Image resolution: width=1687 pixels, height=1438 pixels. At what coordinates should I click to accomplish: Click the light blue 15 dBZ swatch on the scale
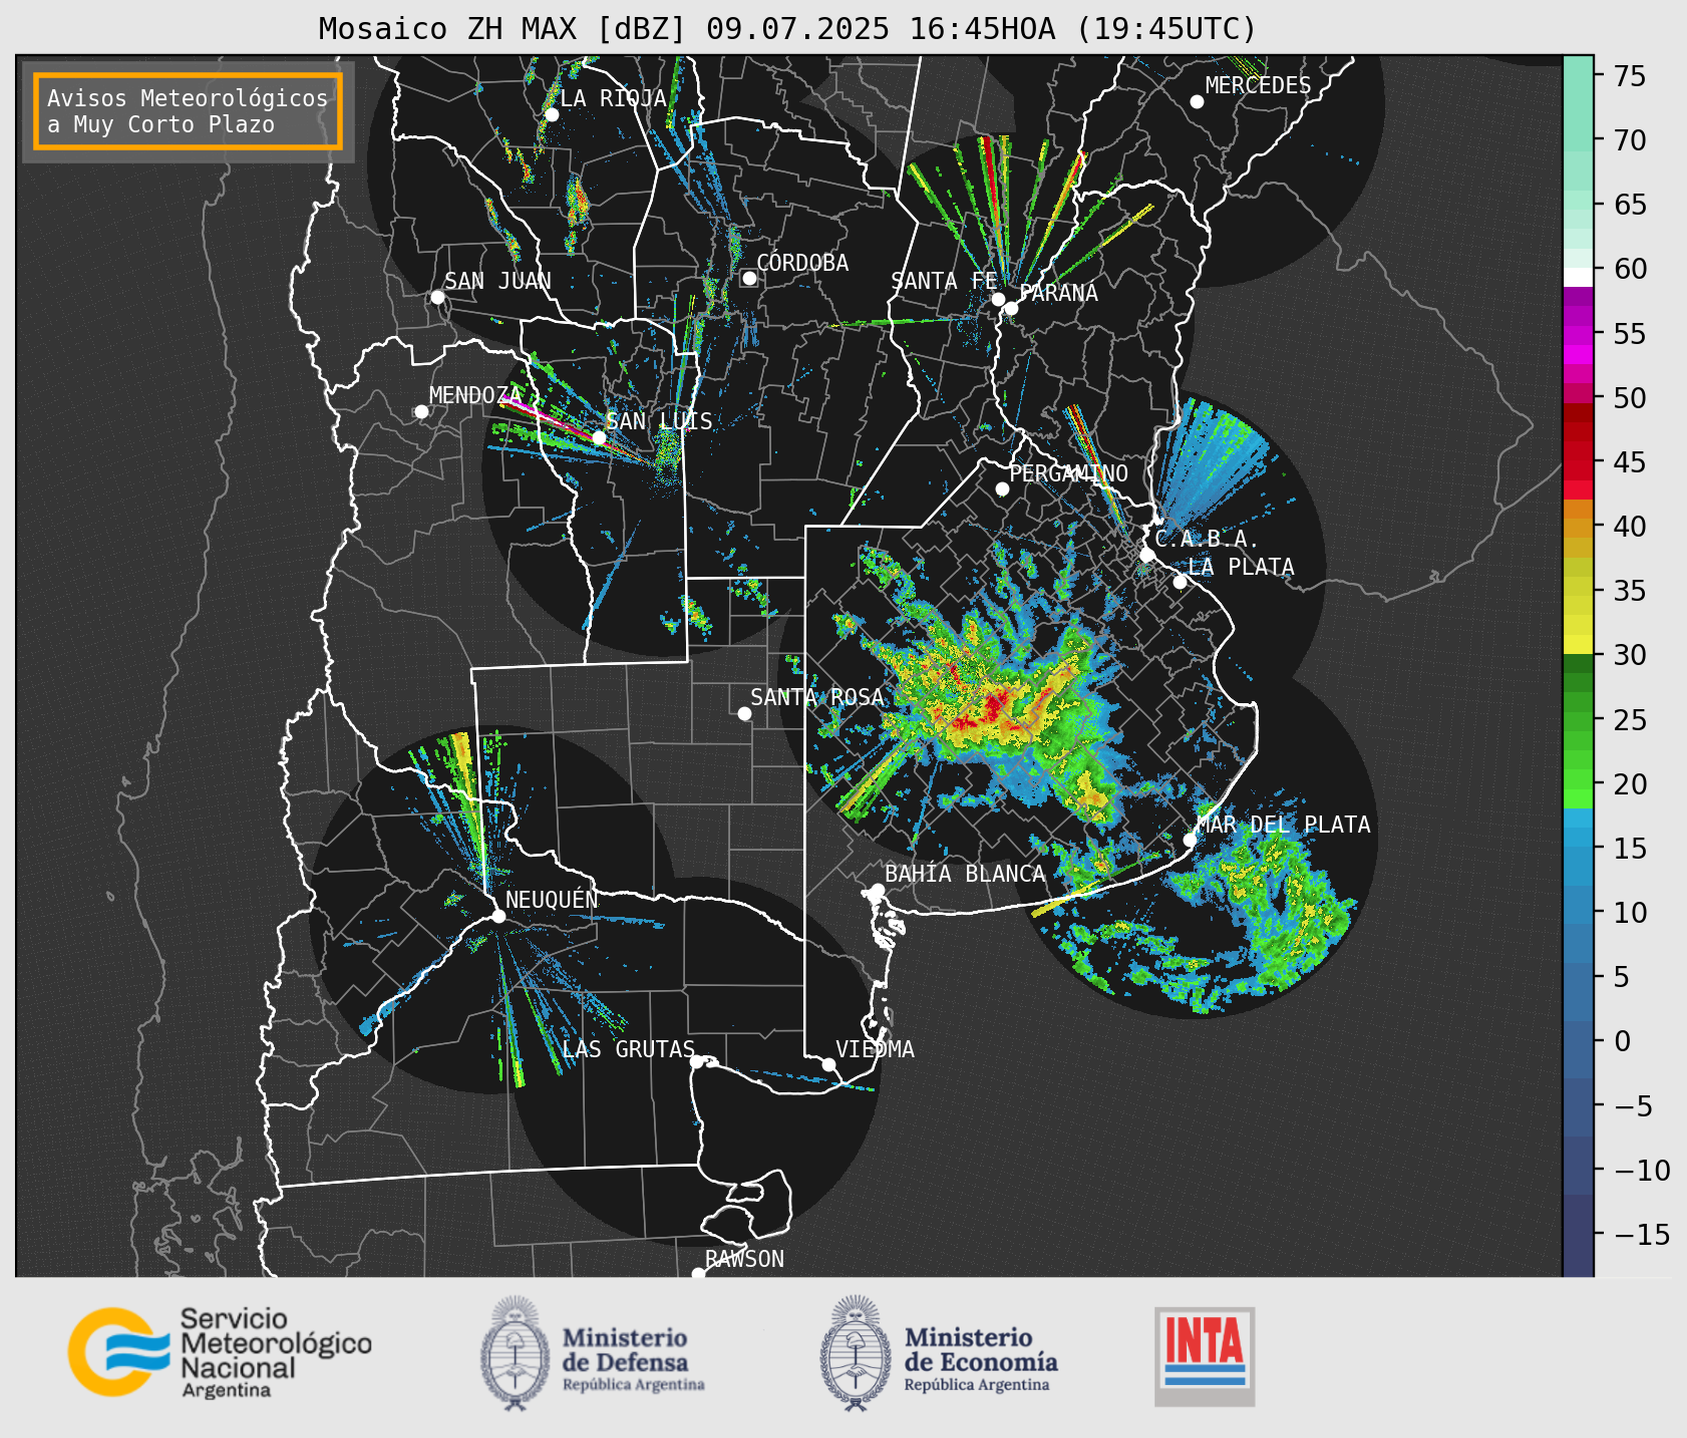1578,848
